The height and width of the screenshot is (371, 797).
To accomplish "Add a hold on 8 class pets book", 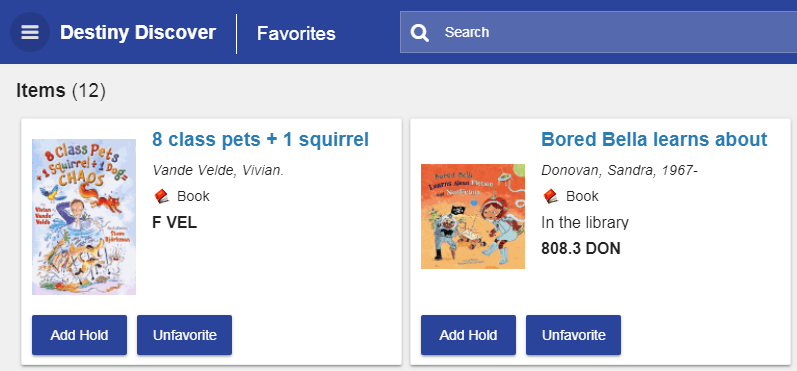I will pyautogui.click(x=79, y=335).
